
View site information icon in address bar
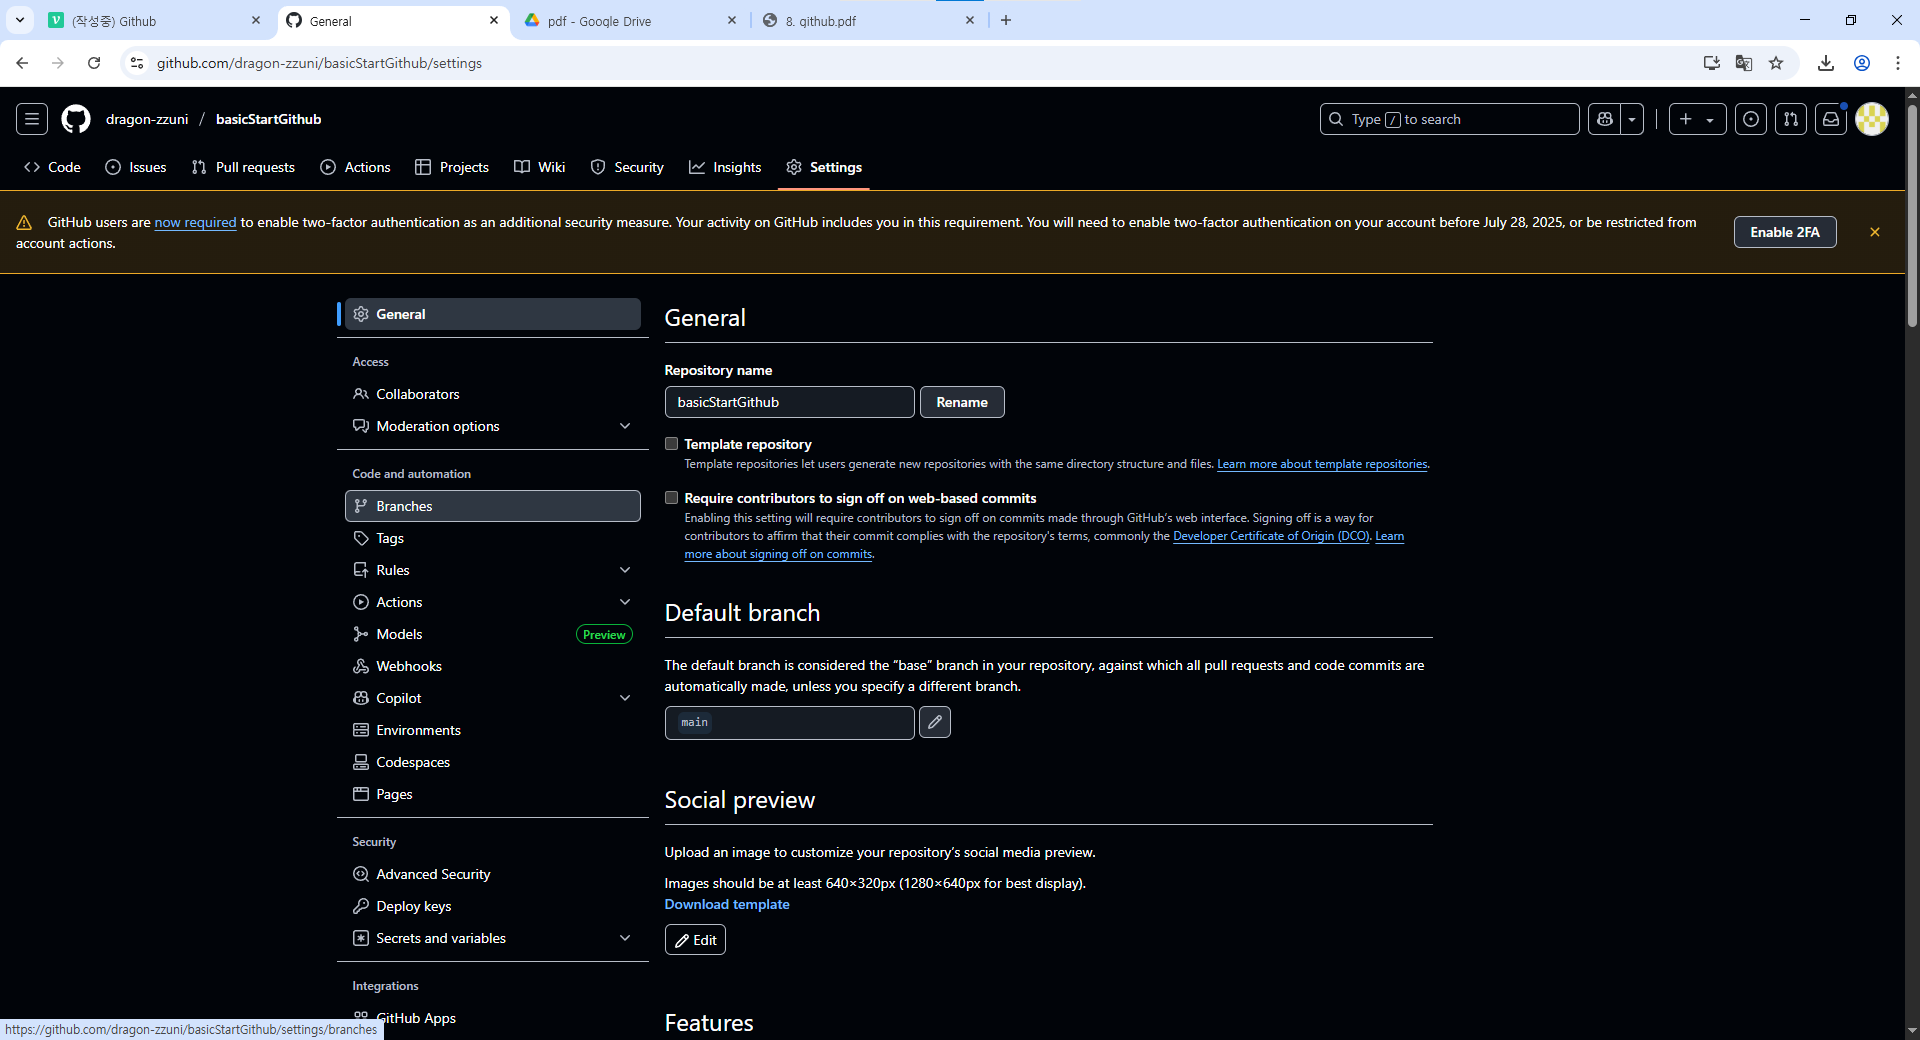[x=137, y=63]
